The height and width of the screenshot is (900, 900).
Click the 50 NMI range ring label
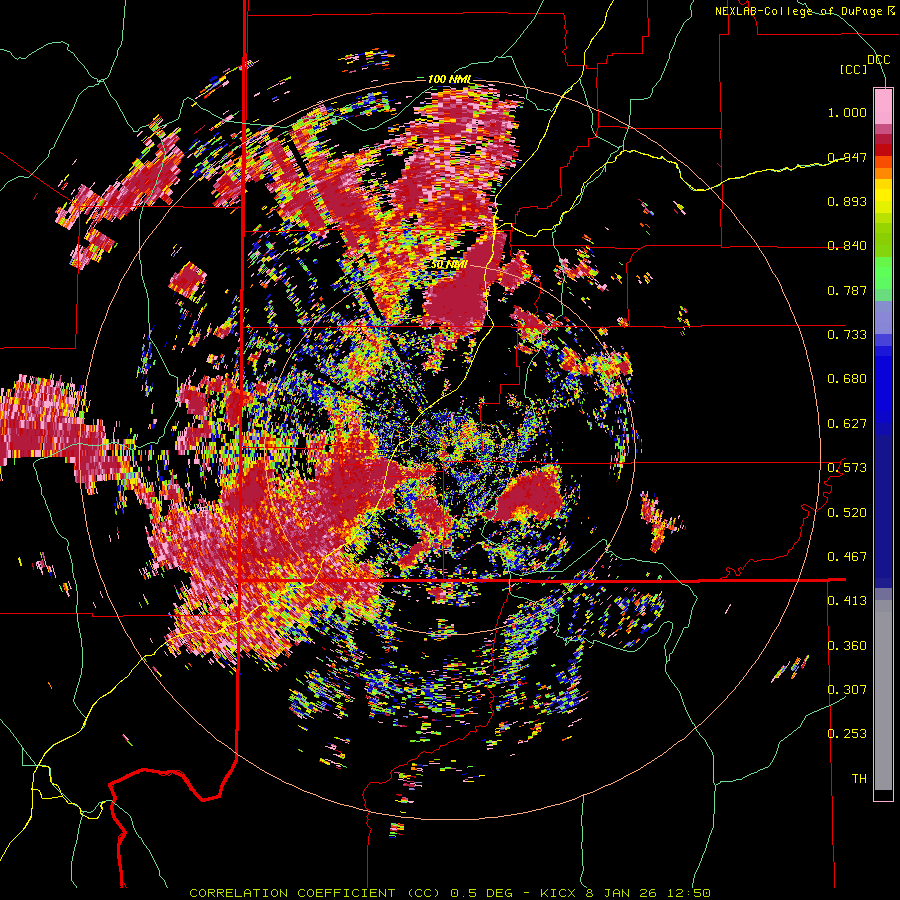(x=449, y=265)
